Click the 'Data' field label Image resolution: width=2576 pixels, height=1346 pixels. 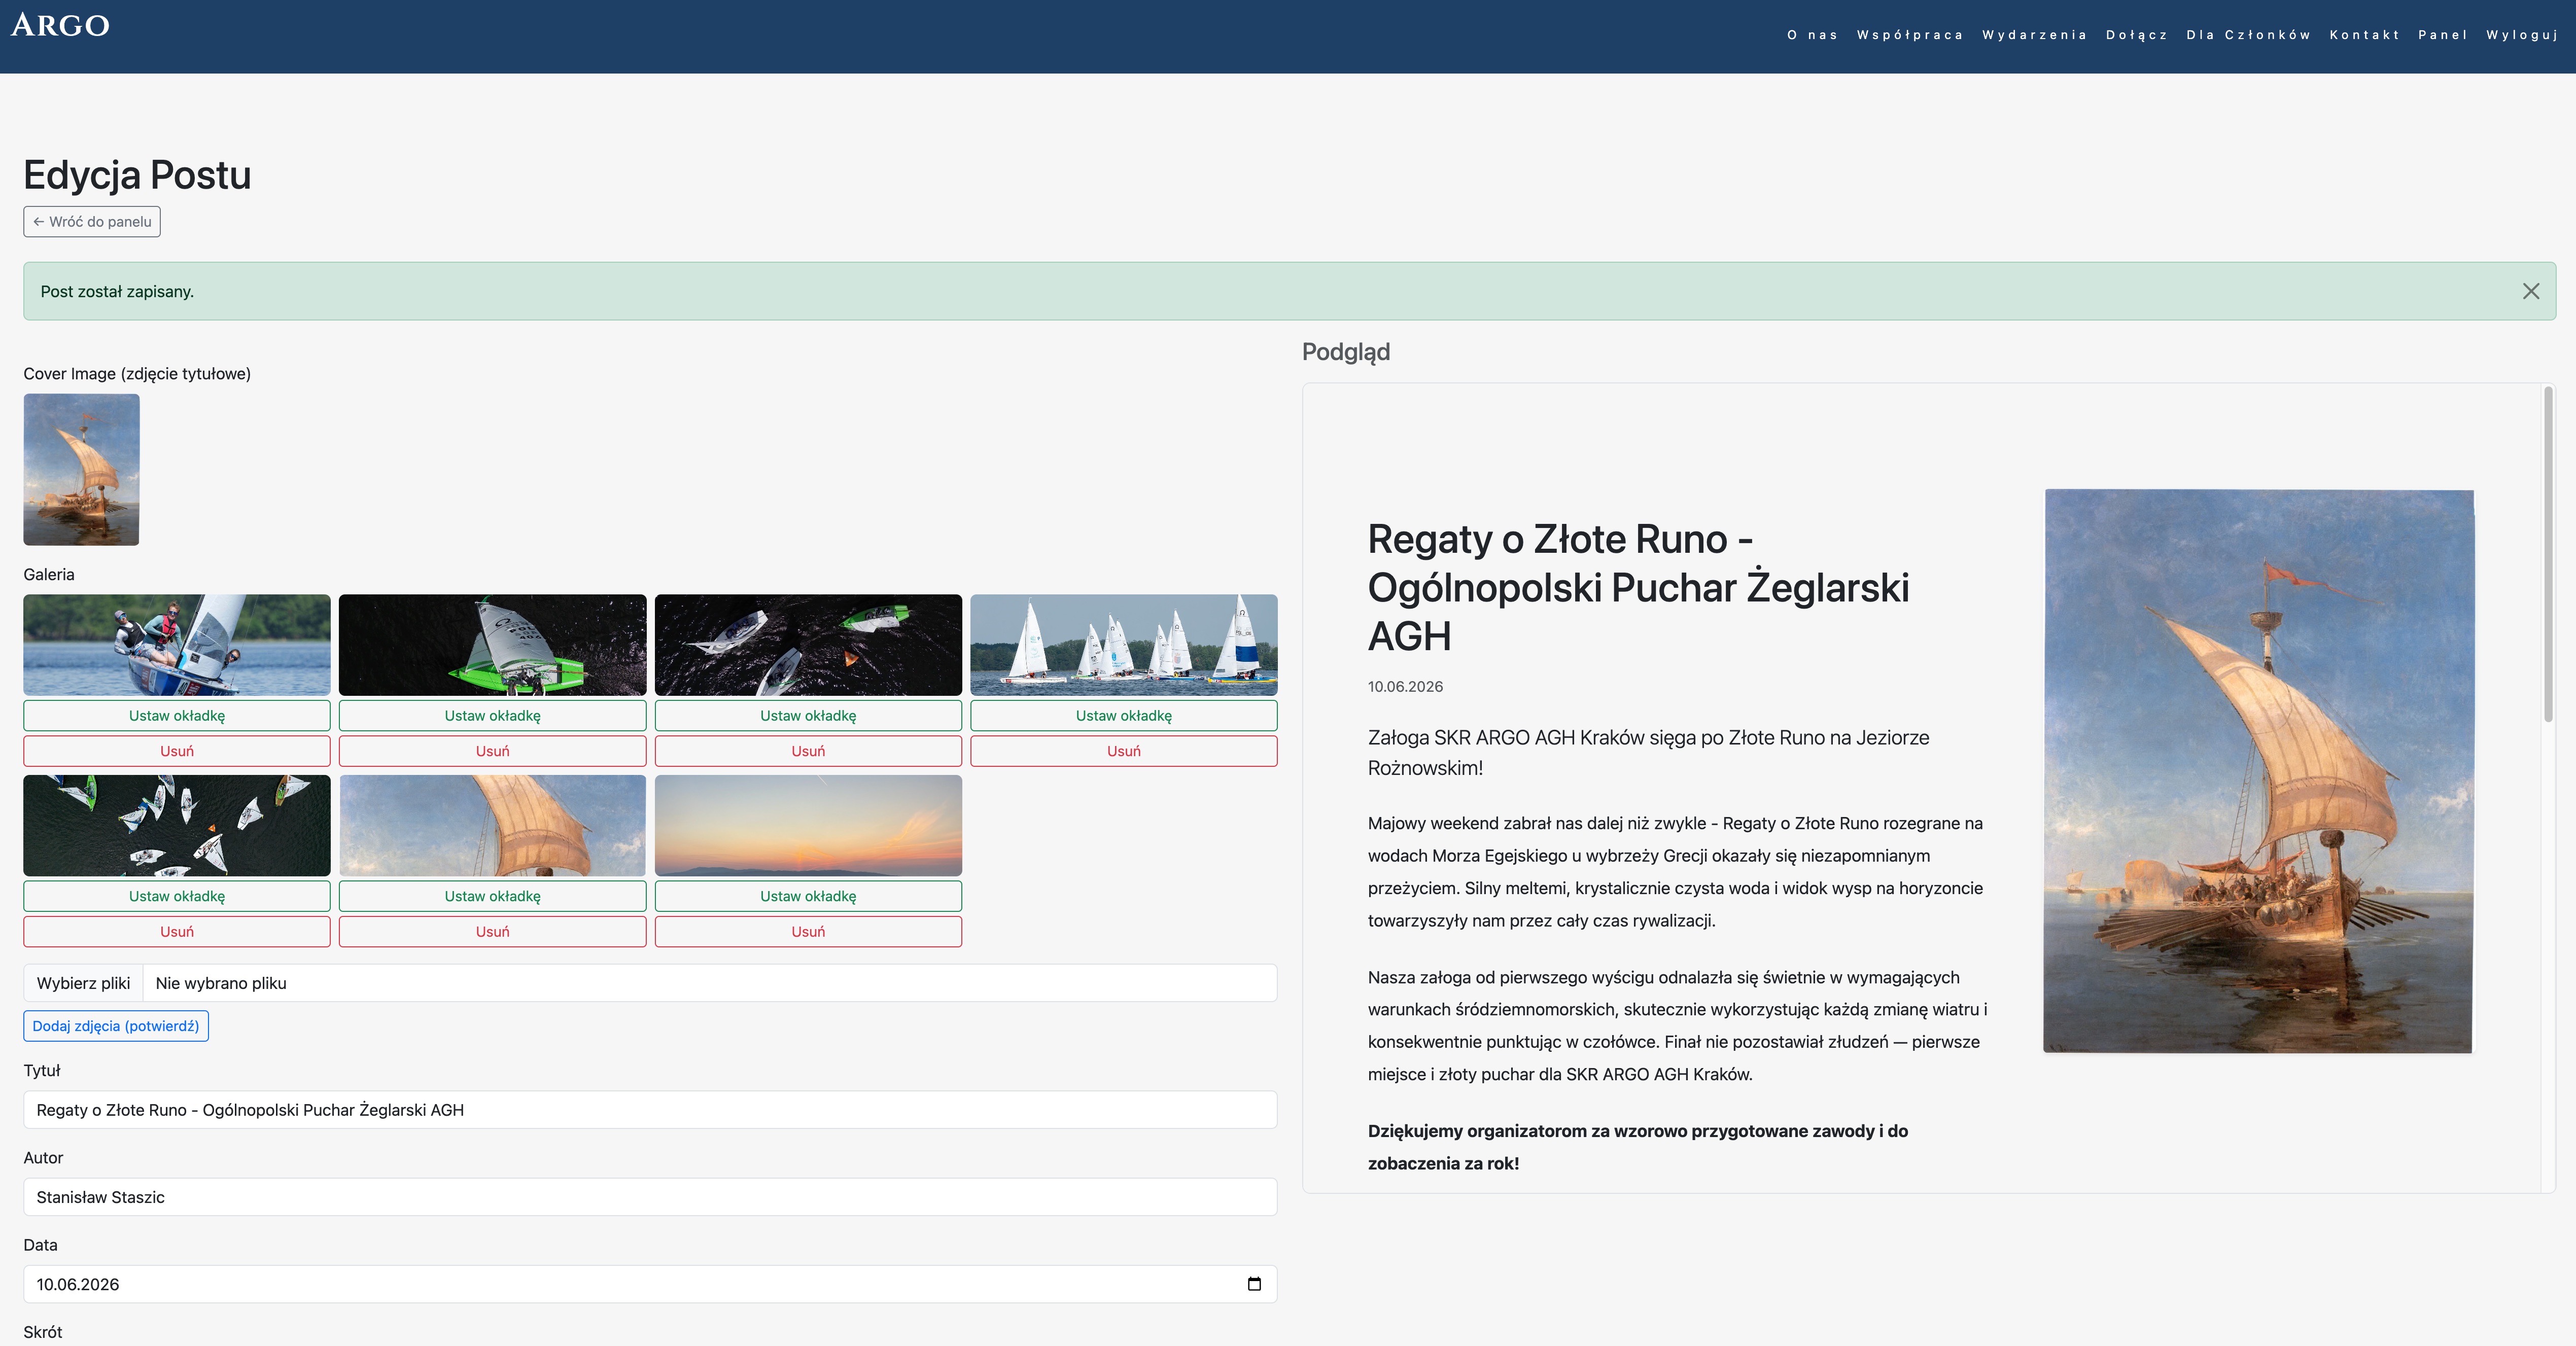tap(41, 1245)
